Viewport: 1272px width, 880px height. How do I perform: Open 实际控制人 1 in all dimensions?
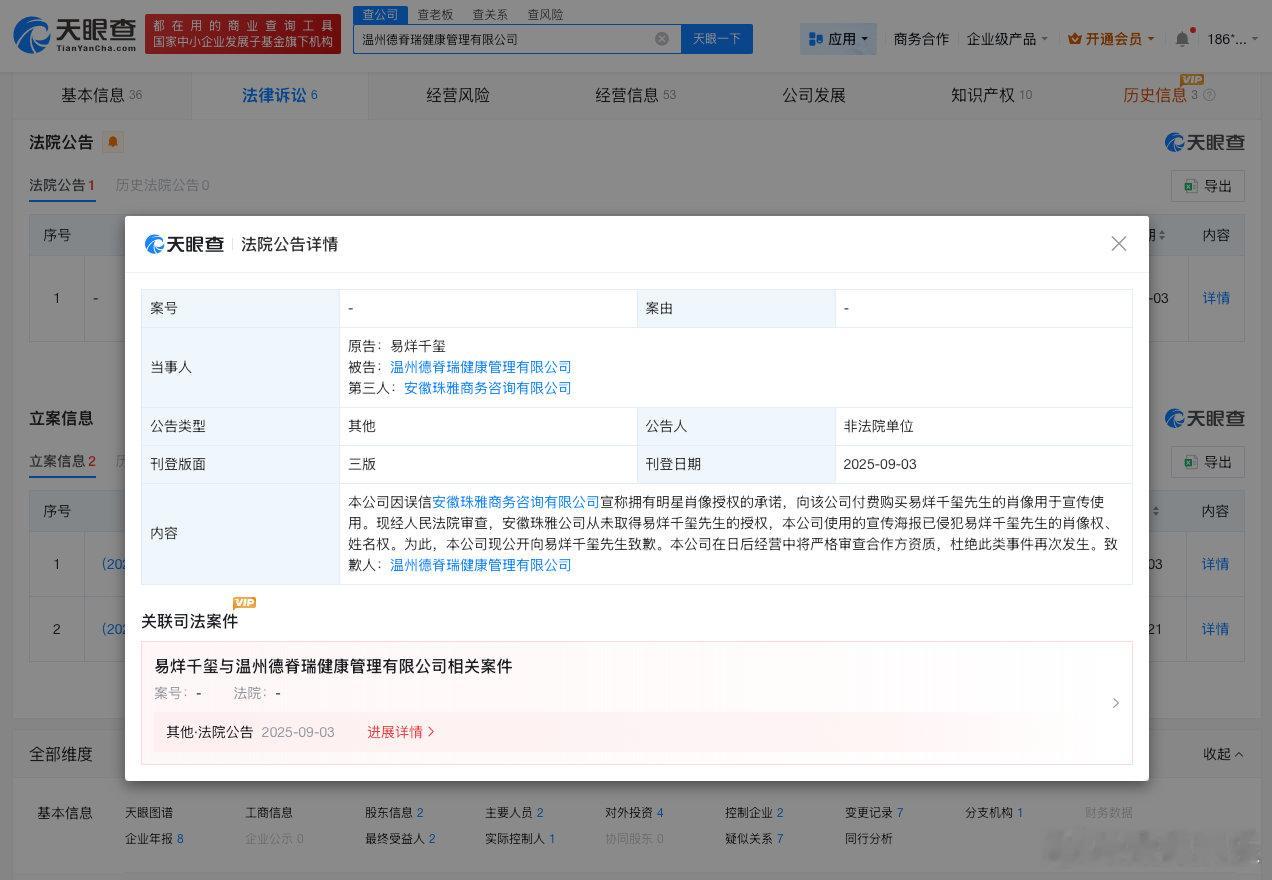pos(520,839)
